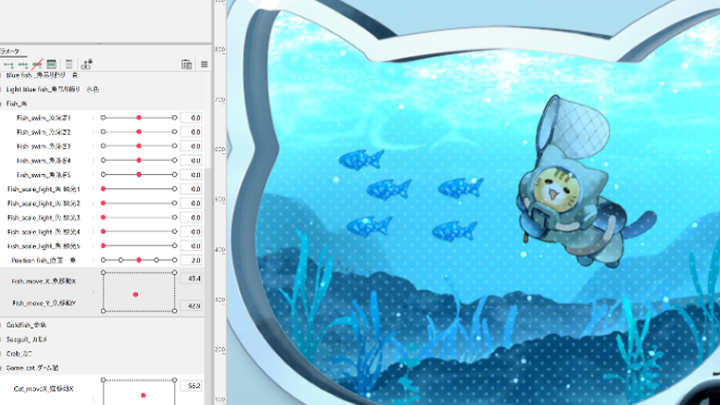720x405 pixels.
Task: Expand the Seagull parameter group
Action: 1,339
